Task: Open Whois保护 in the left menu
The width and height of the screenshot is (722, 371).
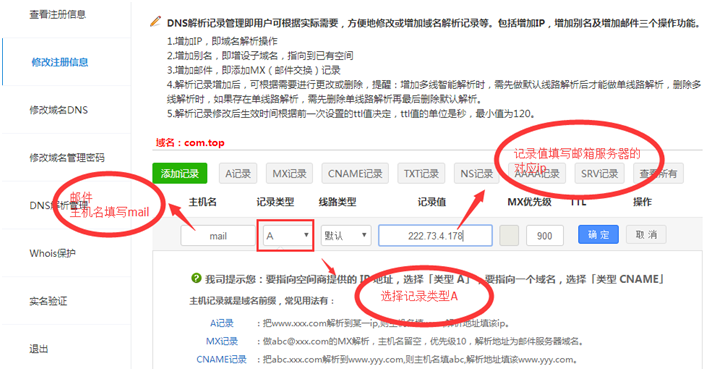Action: click(52, 253)
